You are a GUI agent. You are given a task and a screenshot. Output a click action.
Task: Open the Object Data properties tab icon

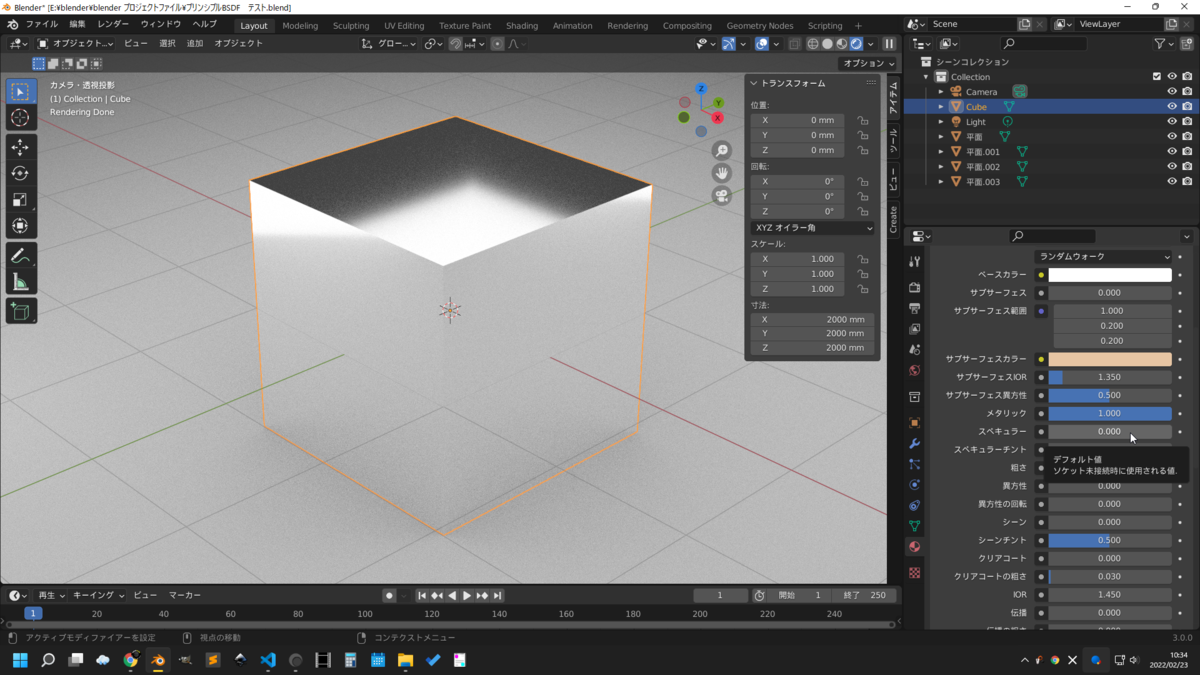[914, 525]
